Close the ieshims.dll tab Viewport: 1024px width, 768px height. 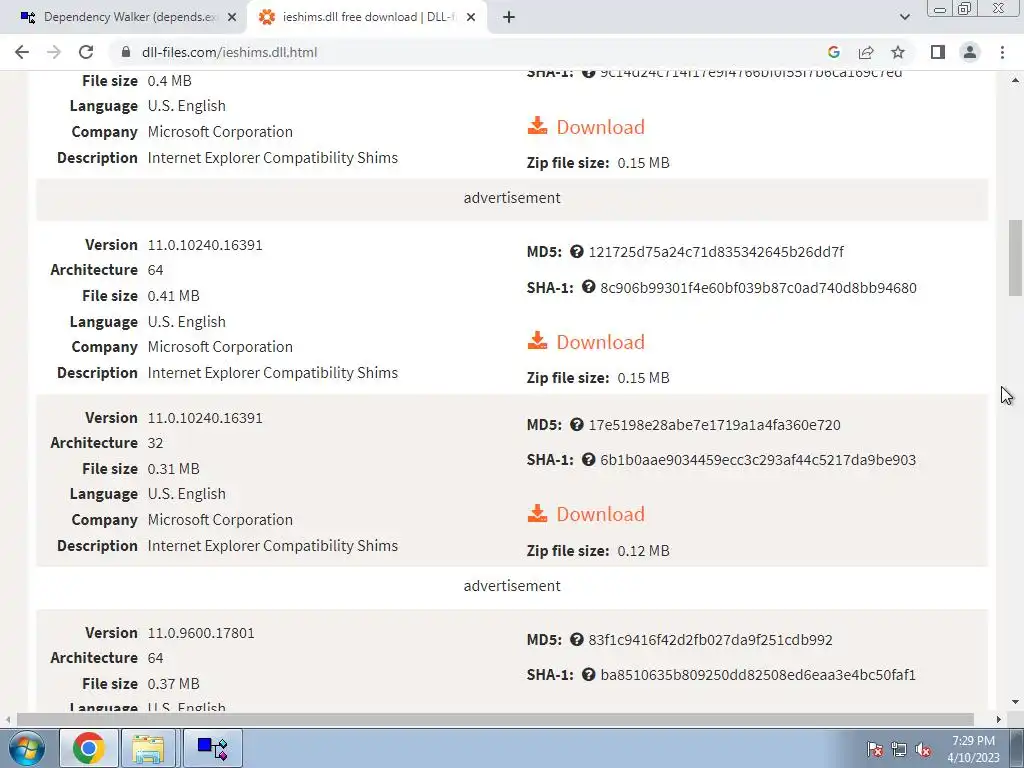471,17
